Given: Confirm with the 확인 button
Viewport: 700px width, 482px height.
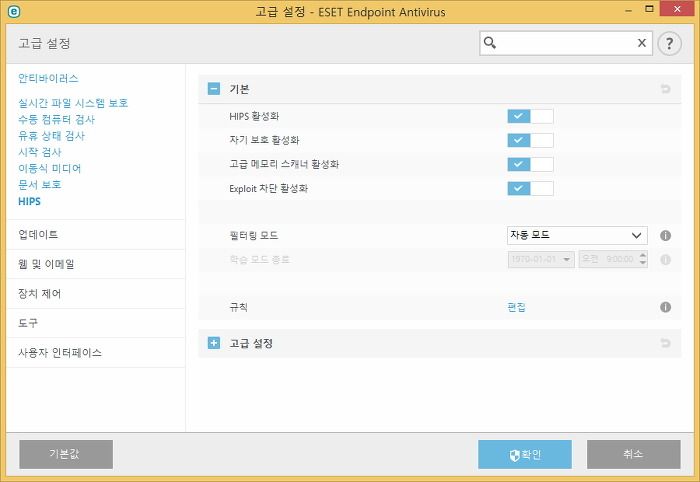Looking at the screenshot, I should coord(525,454).
